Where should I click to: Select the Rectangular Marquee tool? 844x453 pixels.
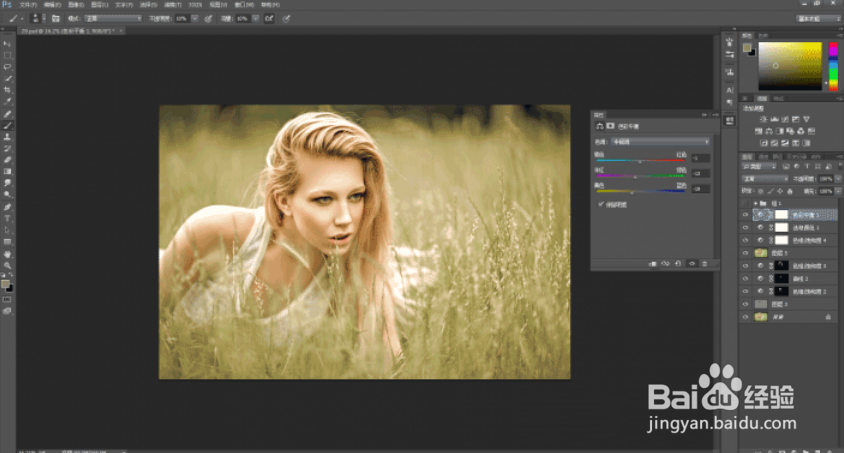(7, 55)
